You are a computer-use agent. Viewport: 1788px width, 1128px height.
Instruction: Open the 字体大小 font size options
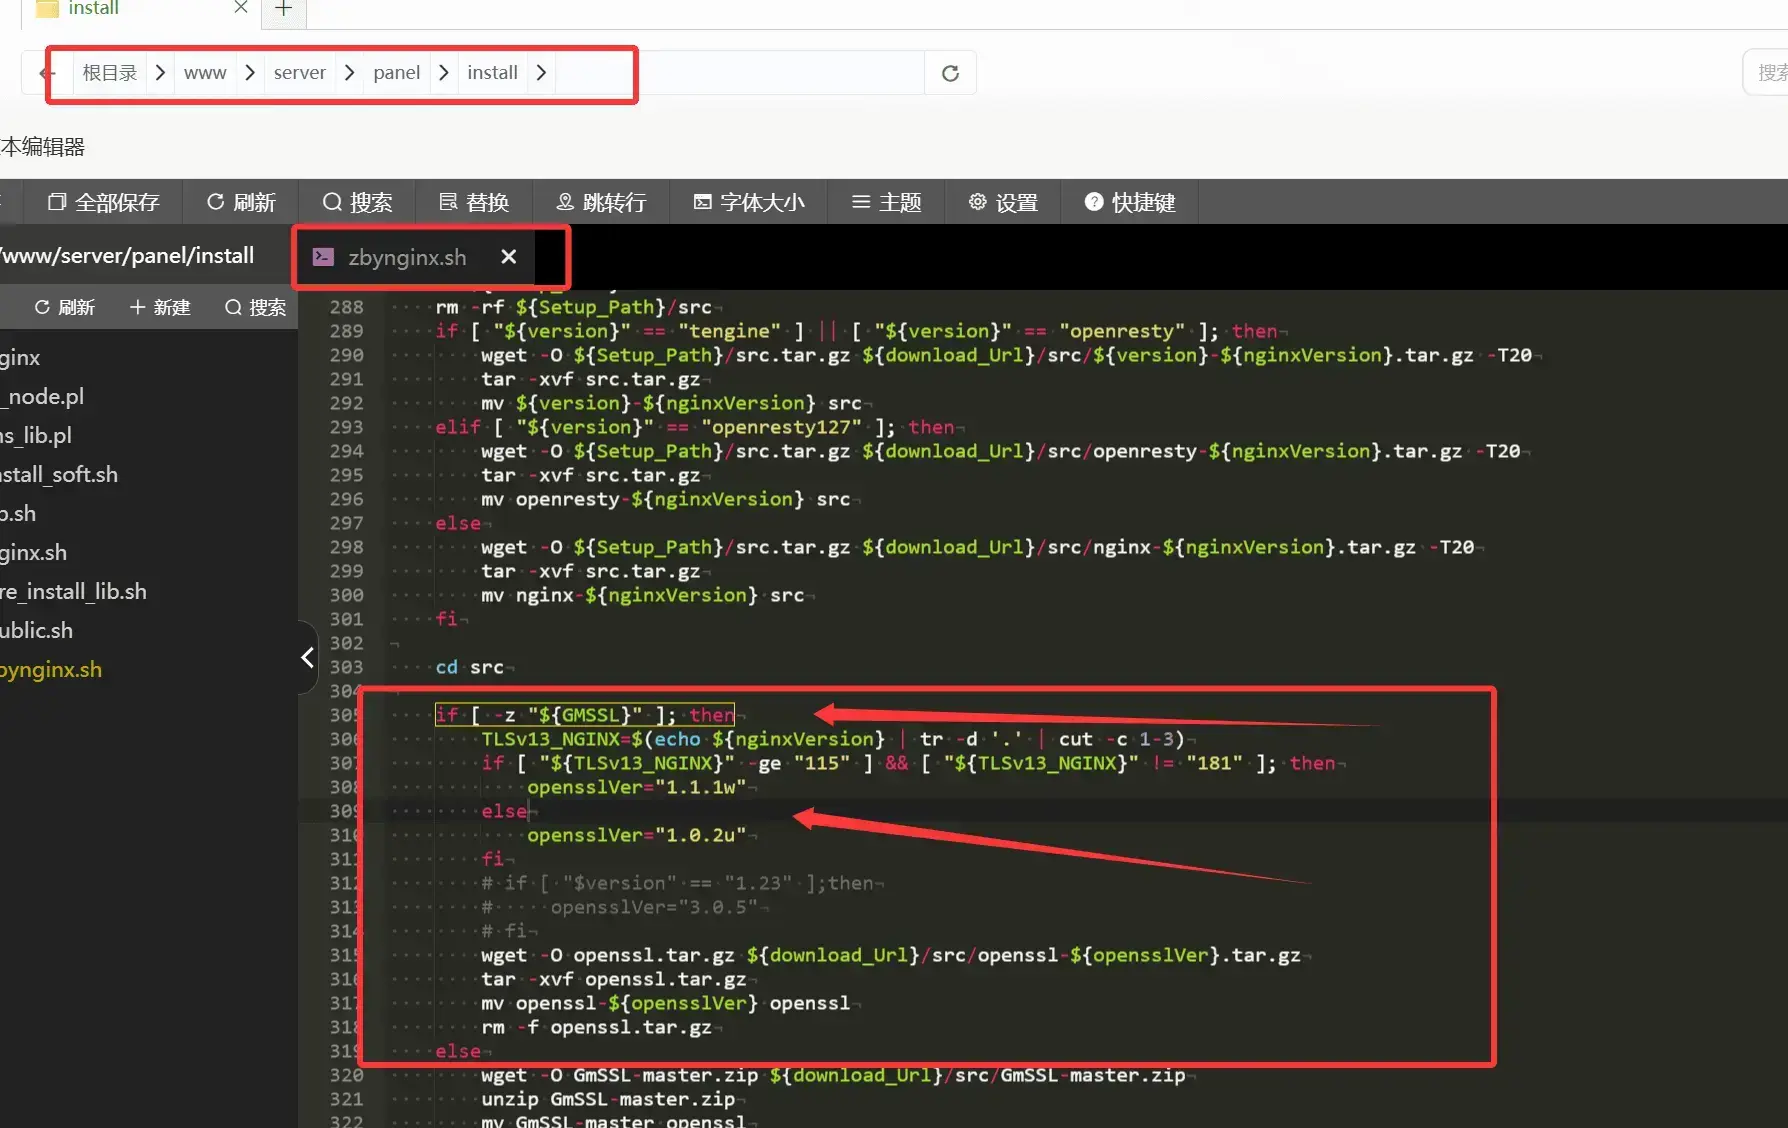click(x=702, y=202)
